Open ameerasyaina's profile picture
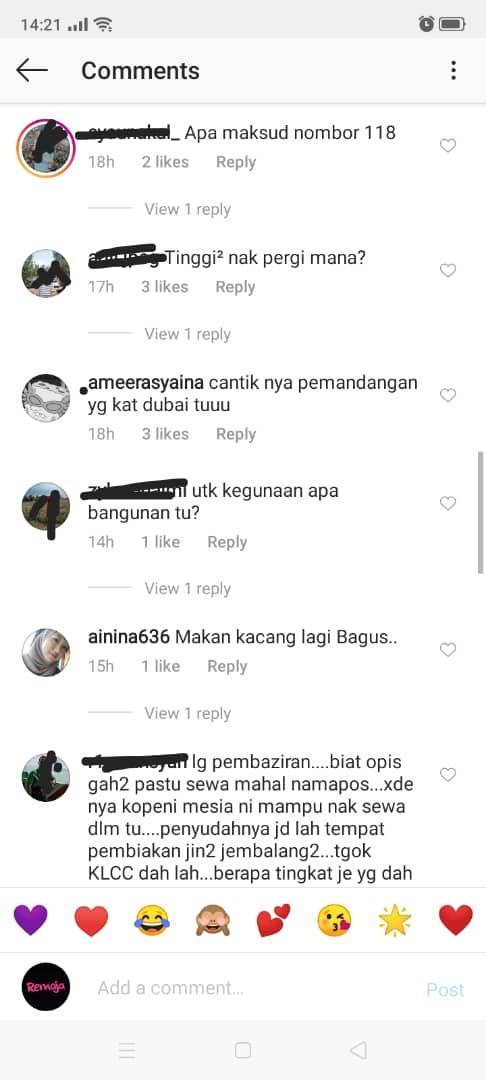 (x=46, y=398)
